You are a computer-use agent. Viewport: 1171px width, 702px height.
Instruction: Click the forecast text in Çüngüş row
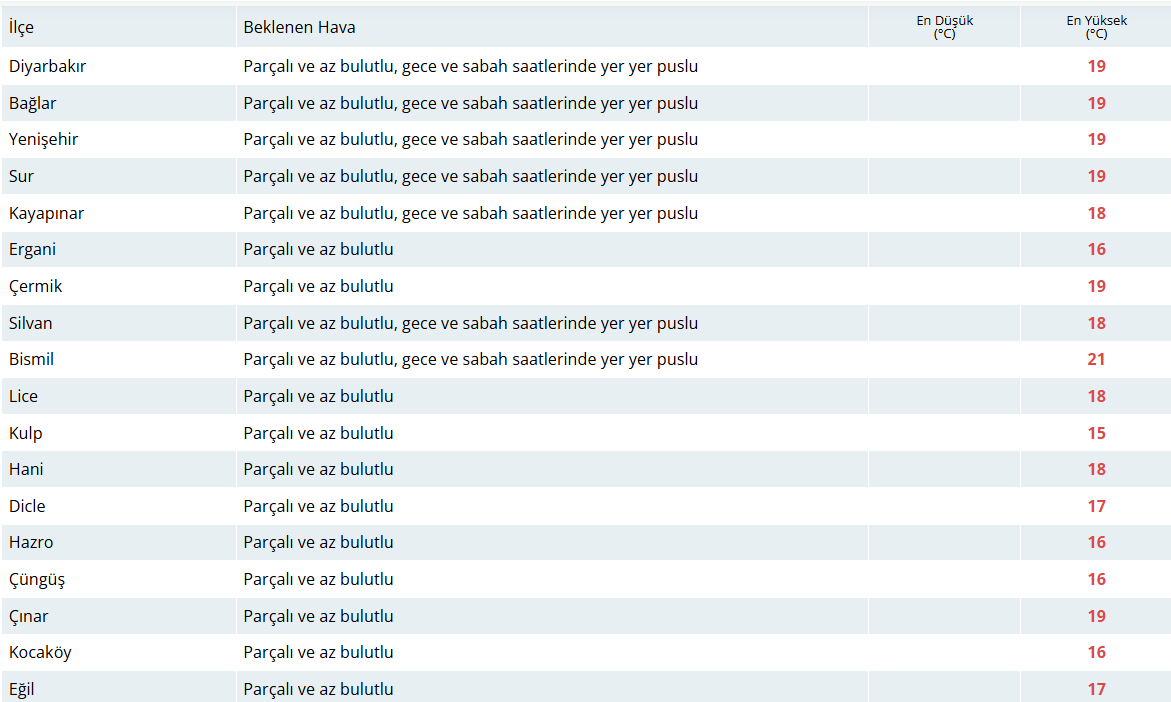[x=318, y=580]
